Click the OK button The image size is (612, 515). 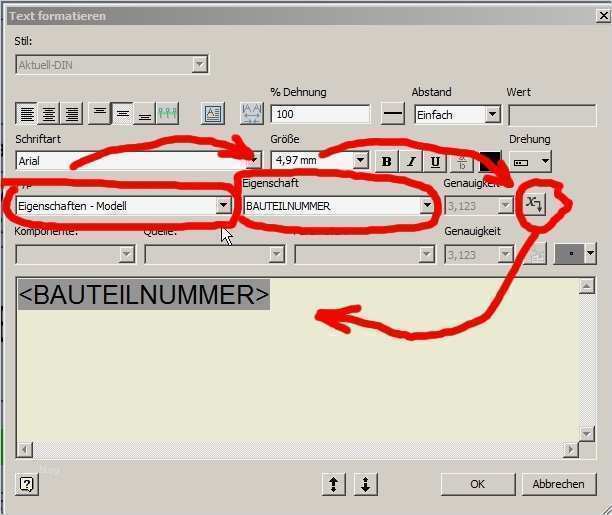[x=478, y=484]
